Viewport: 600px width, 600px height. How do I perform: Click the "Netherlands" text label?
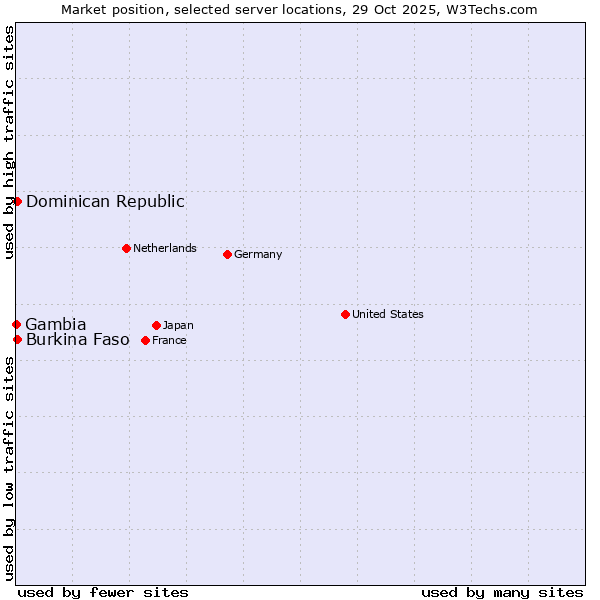pyautogui.click(x=165, y=248)
